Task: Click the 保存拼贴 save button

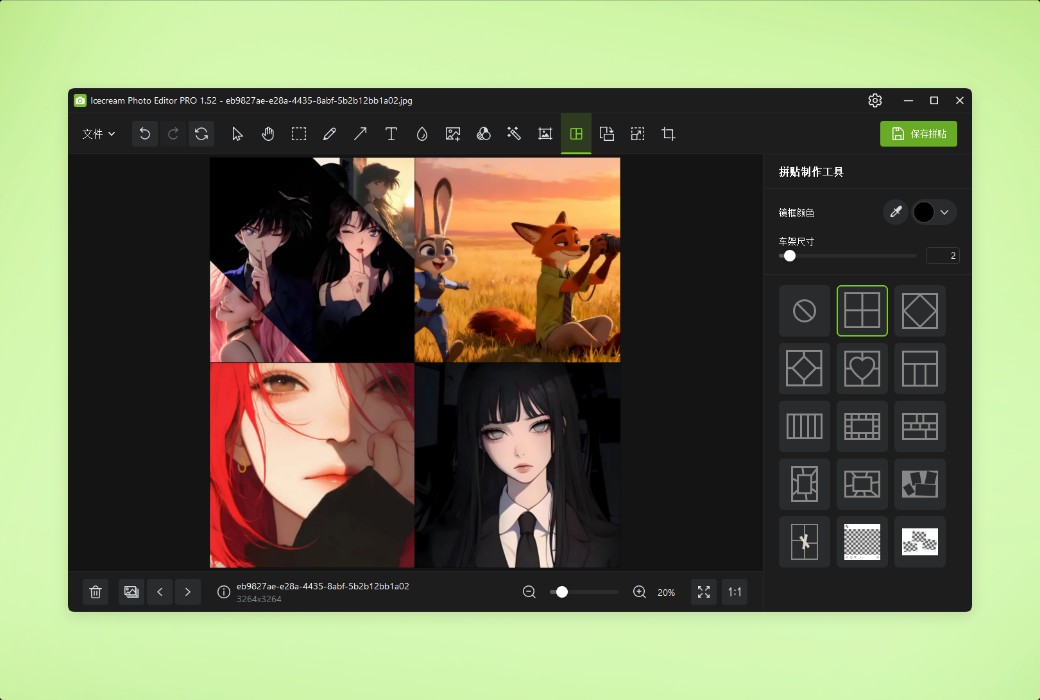Action: pyautogui.click(x=916, y=133)
